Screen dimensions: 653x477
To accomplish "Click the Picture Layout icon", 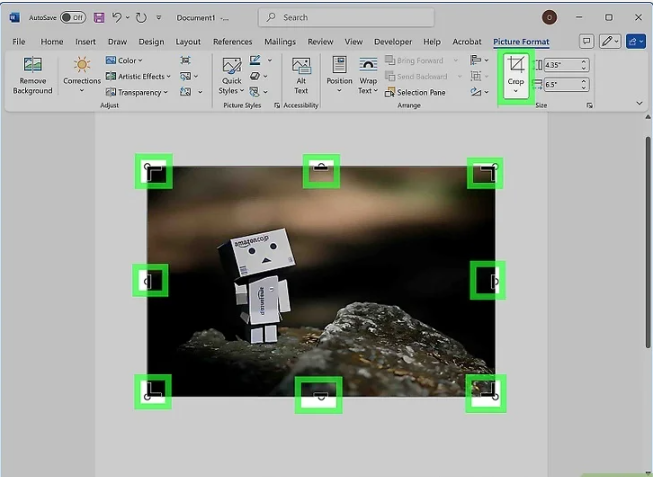I will click(x=254, y=92).
